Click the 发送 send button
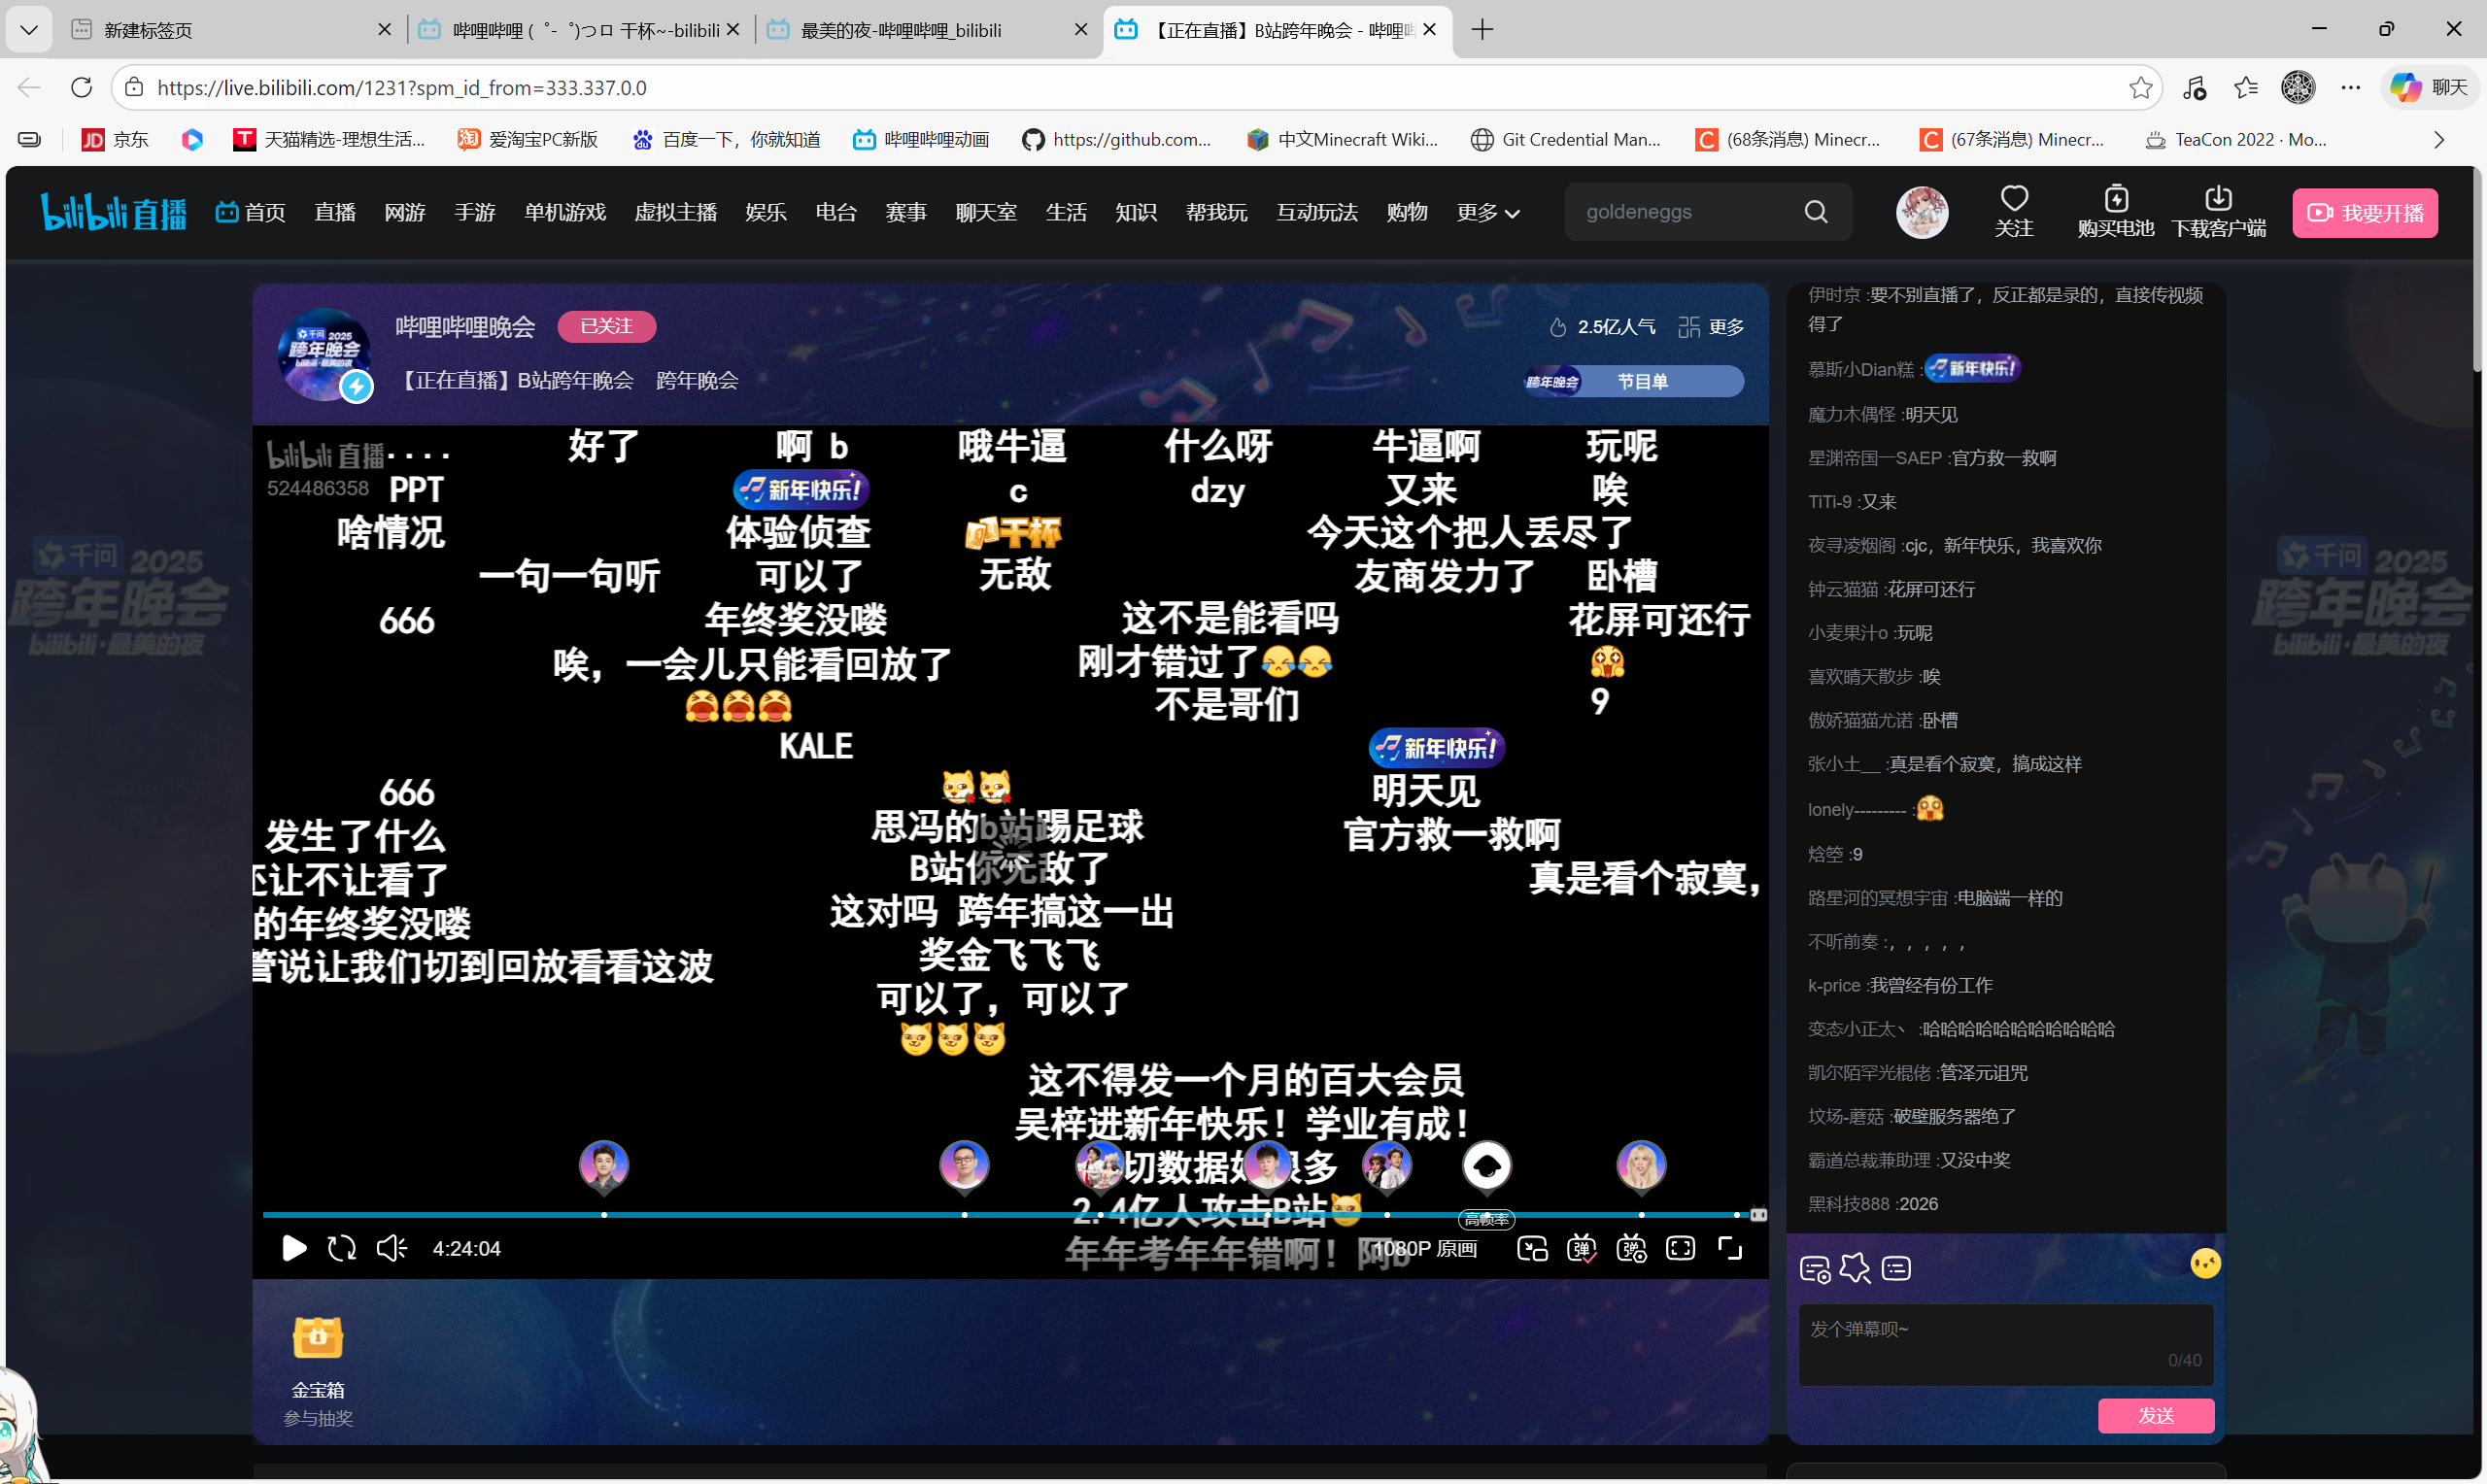Viewport: 2487px width, 1484px height. click(x=2156, y=1415)
